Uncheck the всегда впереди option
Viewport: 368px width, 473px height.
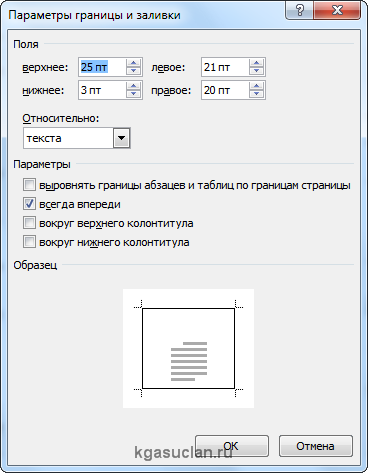coord(29,204)
